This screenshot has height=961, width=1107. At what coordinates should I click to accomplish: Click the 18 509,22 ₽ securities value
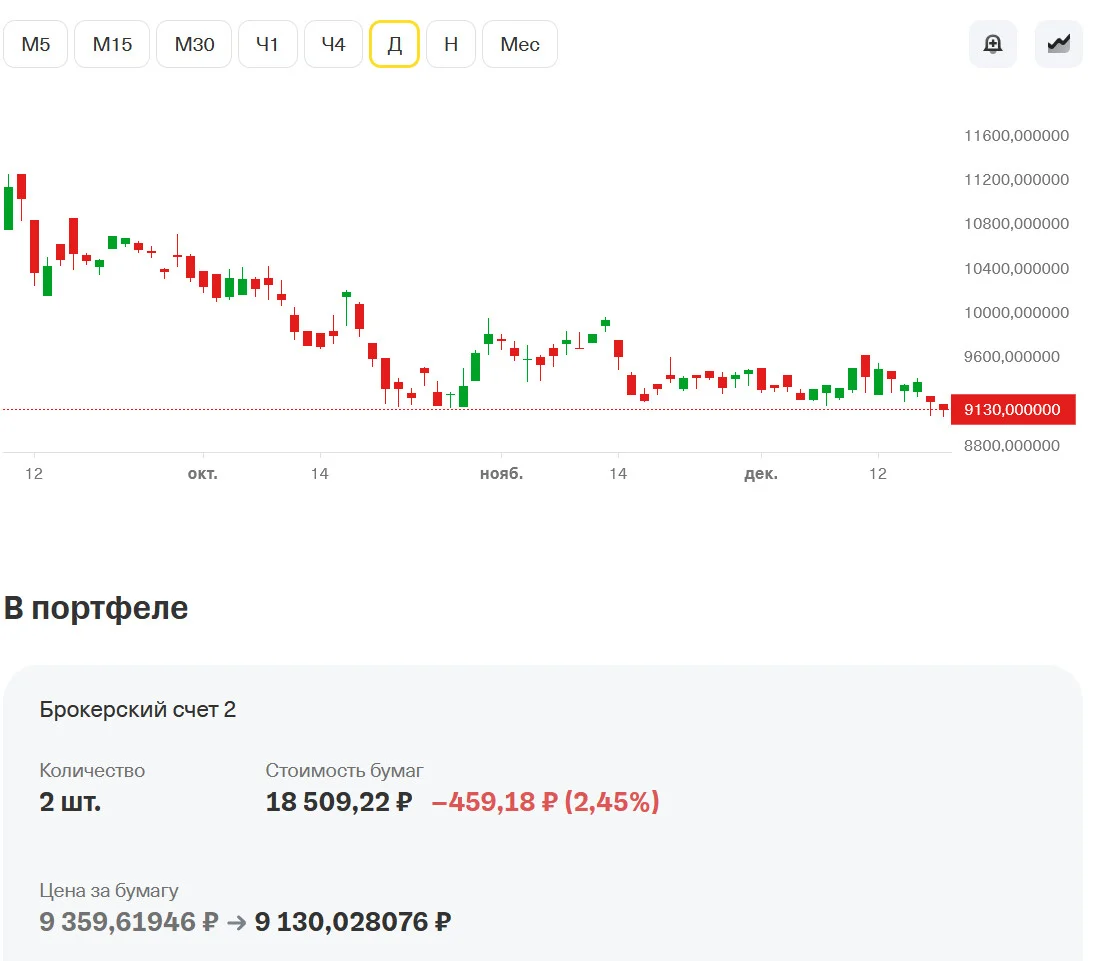[x=339, y=802]
